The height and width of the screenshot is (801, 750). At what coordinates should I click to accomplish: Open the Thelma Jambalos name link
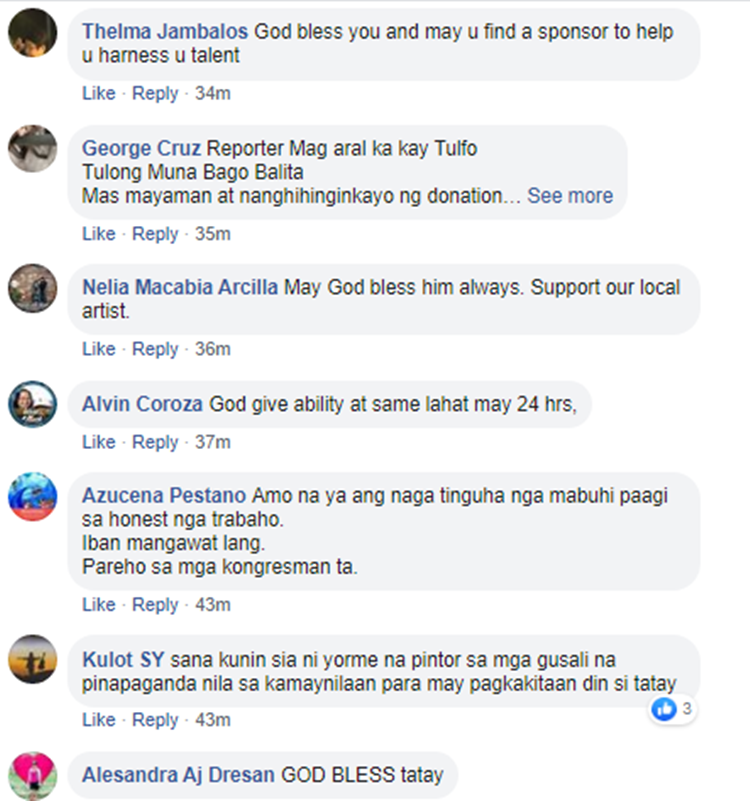165,32
